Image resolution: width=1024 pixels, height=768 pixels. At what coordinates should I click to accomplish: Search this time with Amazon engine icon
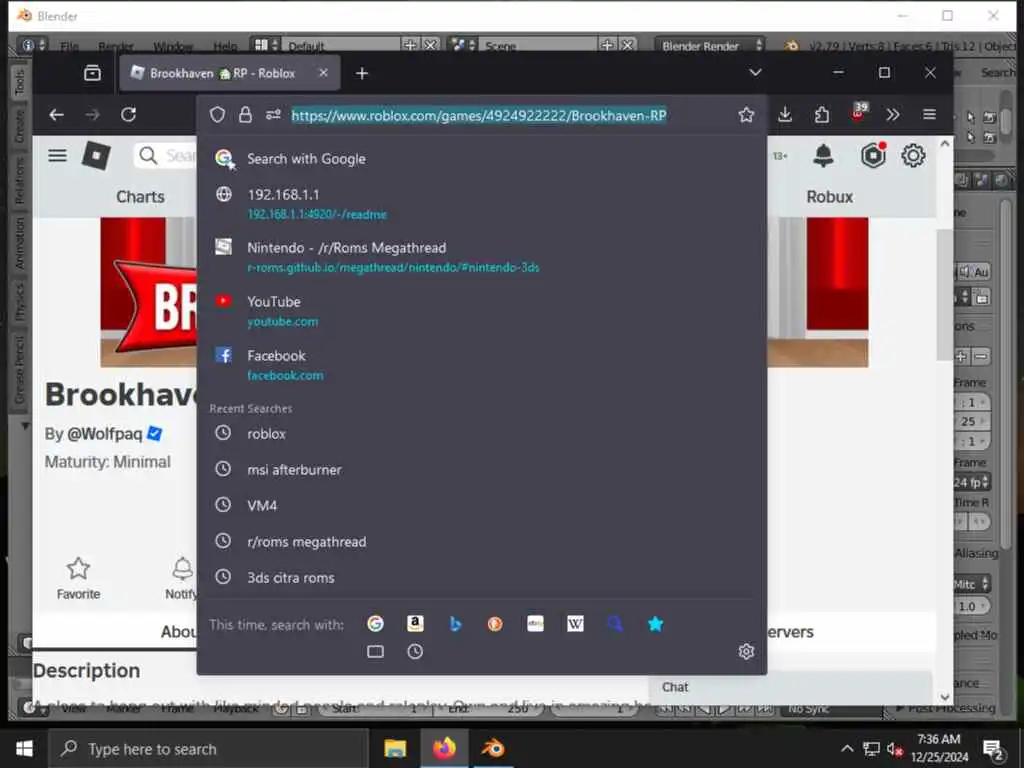pos(415,624)
